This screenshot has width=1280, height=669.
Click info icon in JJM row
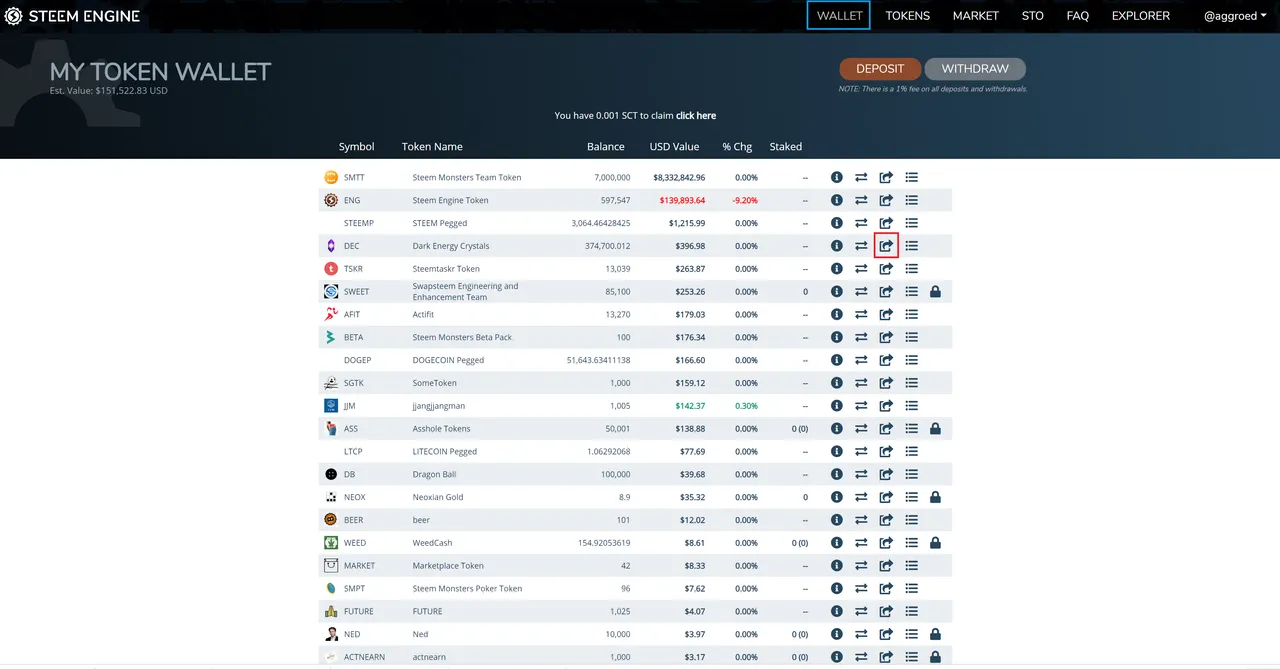(837, 406)
